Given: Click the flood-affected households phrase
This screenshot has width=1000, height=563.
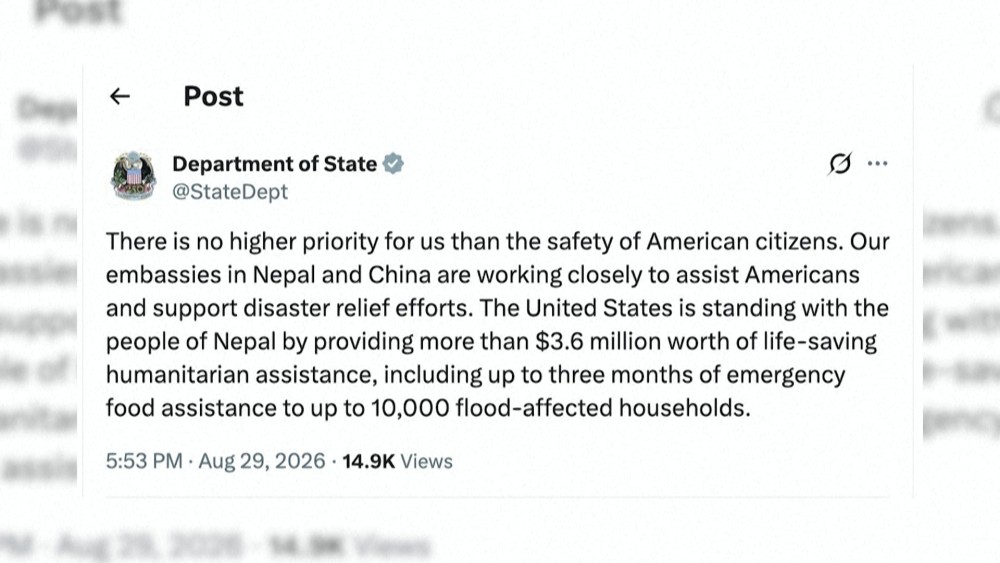Looking at the screenshot, I should pos(603,407).
